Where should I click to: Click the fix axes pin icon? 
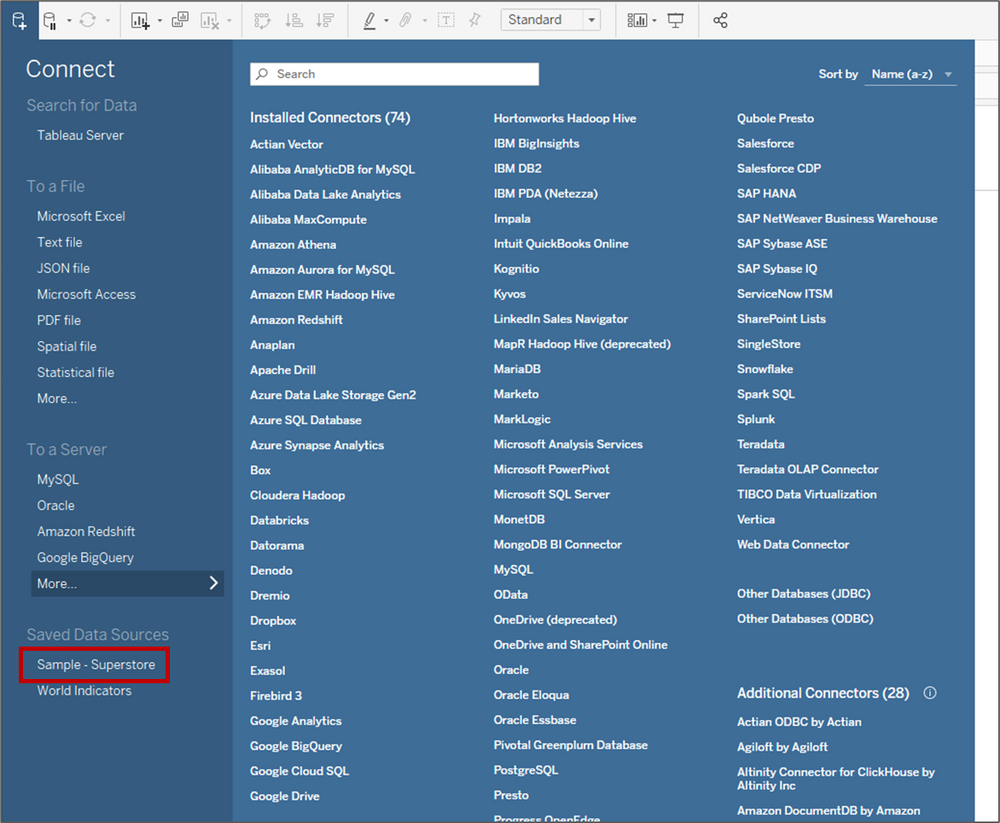474,20
